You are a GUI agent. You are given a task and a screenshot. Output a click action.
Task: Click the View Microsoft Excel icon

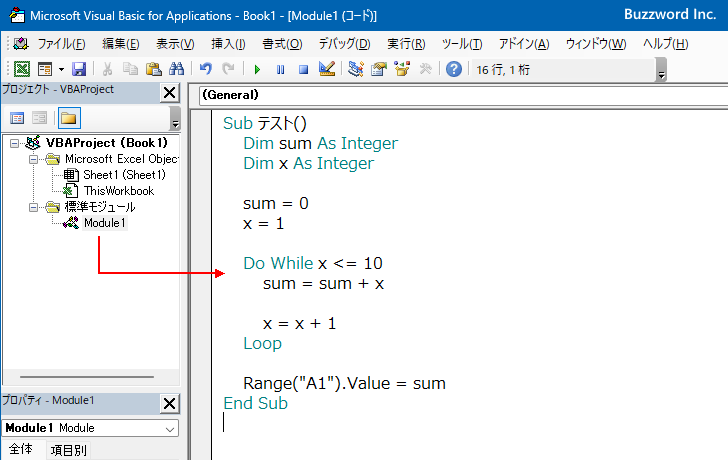coord(22,69)
